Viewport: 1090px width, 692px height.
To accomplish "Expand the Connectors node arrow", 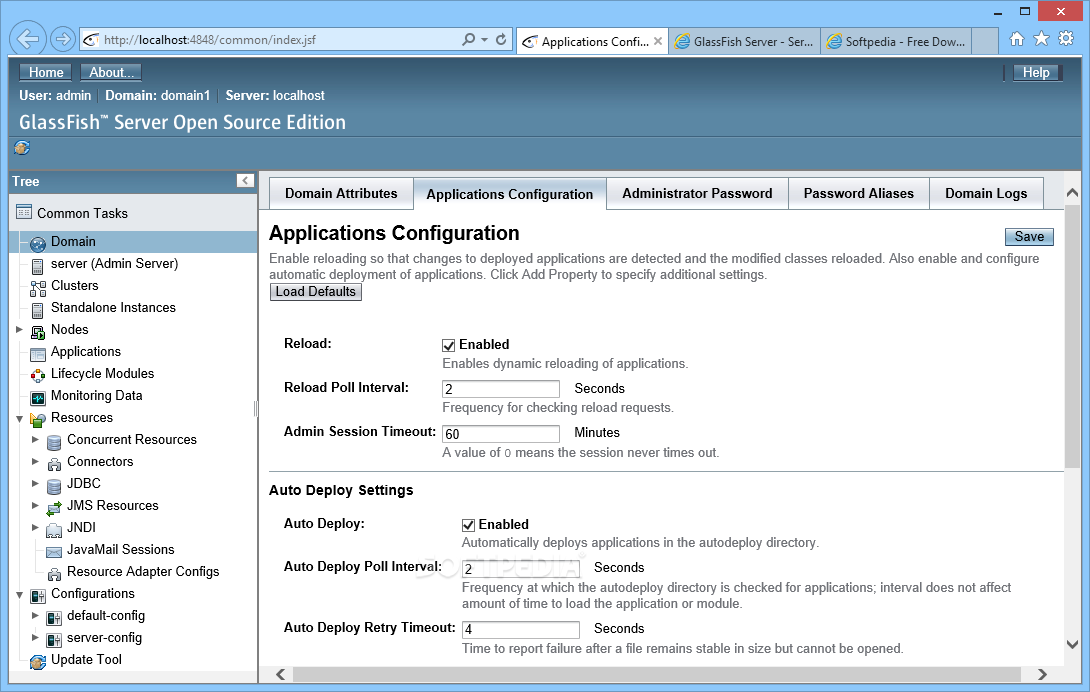I will pos(35,461).
